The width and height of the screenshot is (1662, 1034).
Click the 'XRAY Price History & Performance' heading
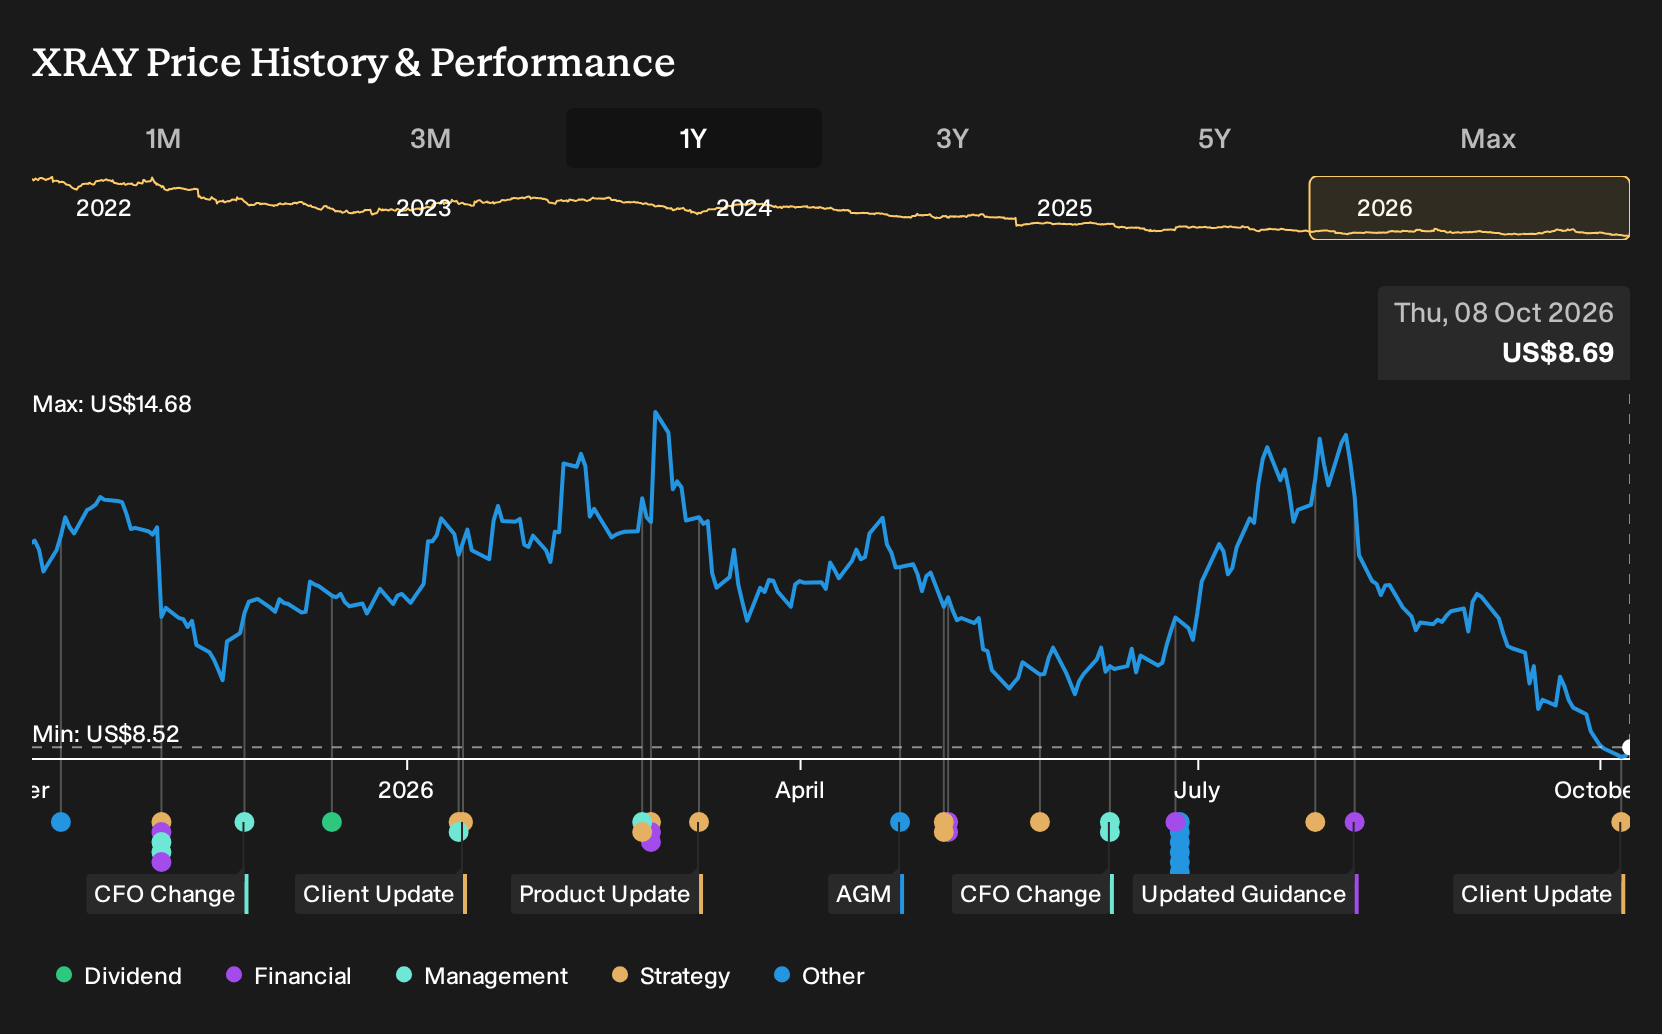pos(354,62)
